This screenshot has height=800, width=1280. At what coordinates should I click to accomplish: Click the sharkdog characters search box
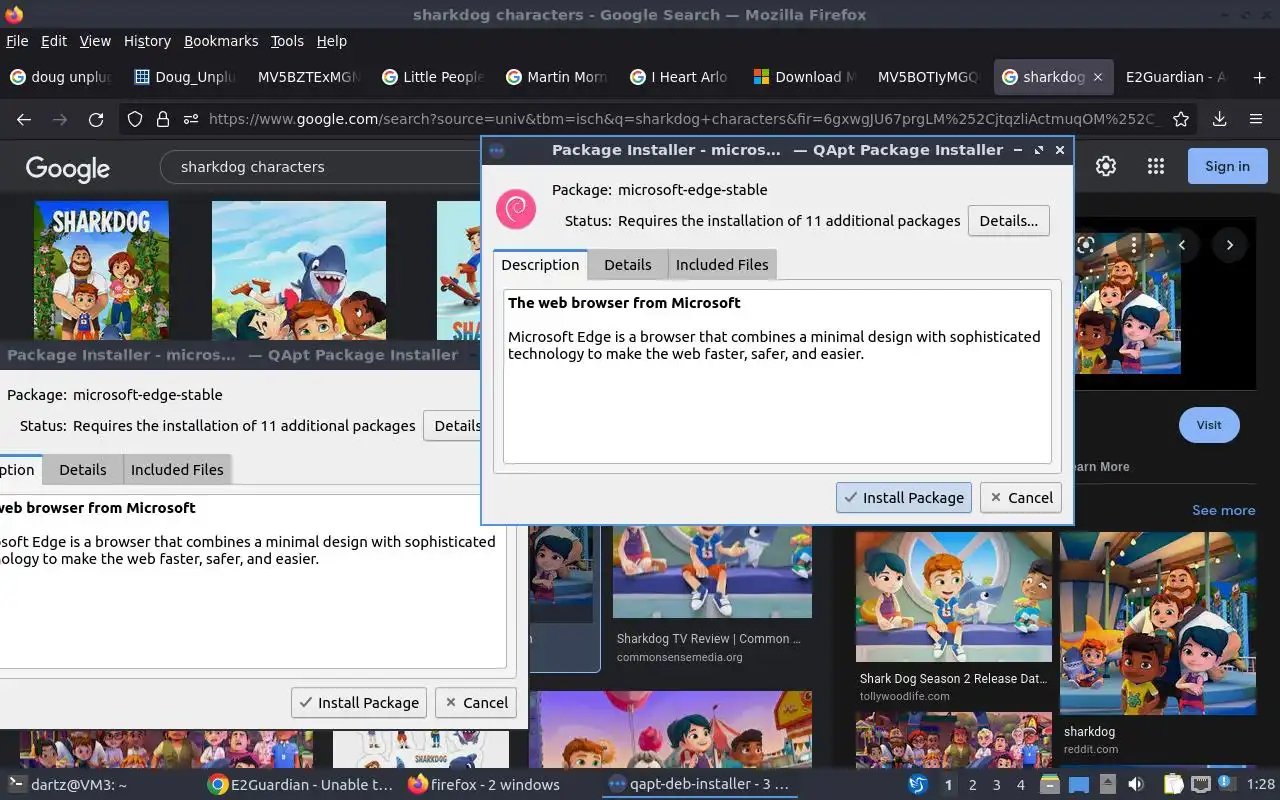click(x=320, y=167)
